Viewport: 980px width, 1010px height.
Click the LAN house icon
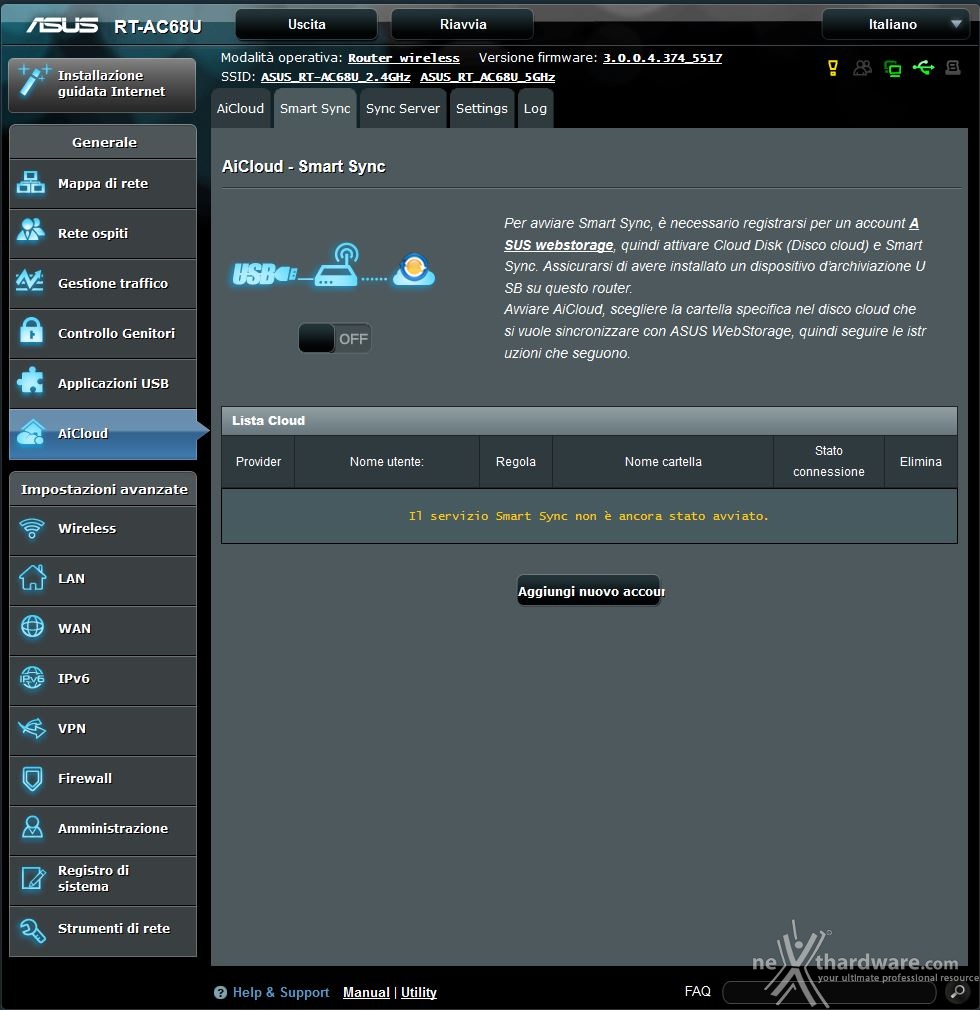click(x=32, y=577)
